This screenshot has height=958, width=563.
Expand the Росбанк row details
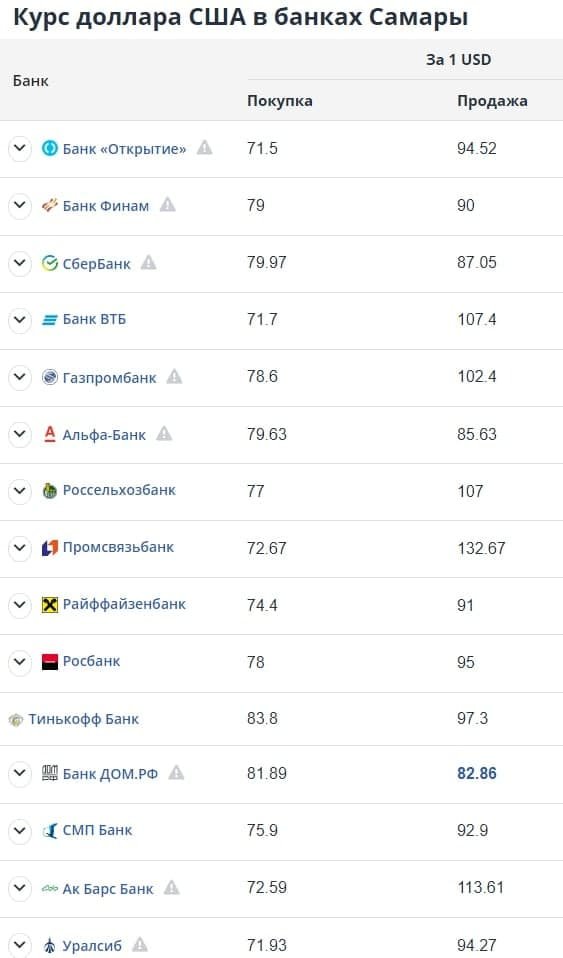click(20, 662)
